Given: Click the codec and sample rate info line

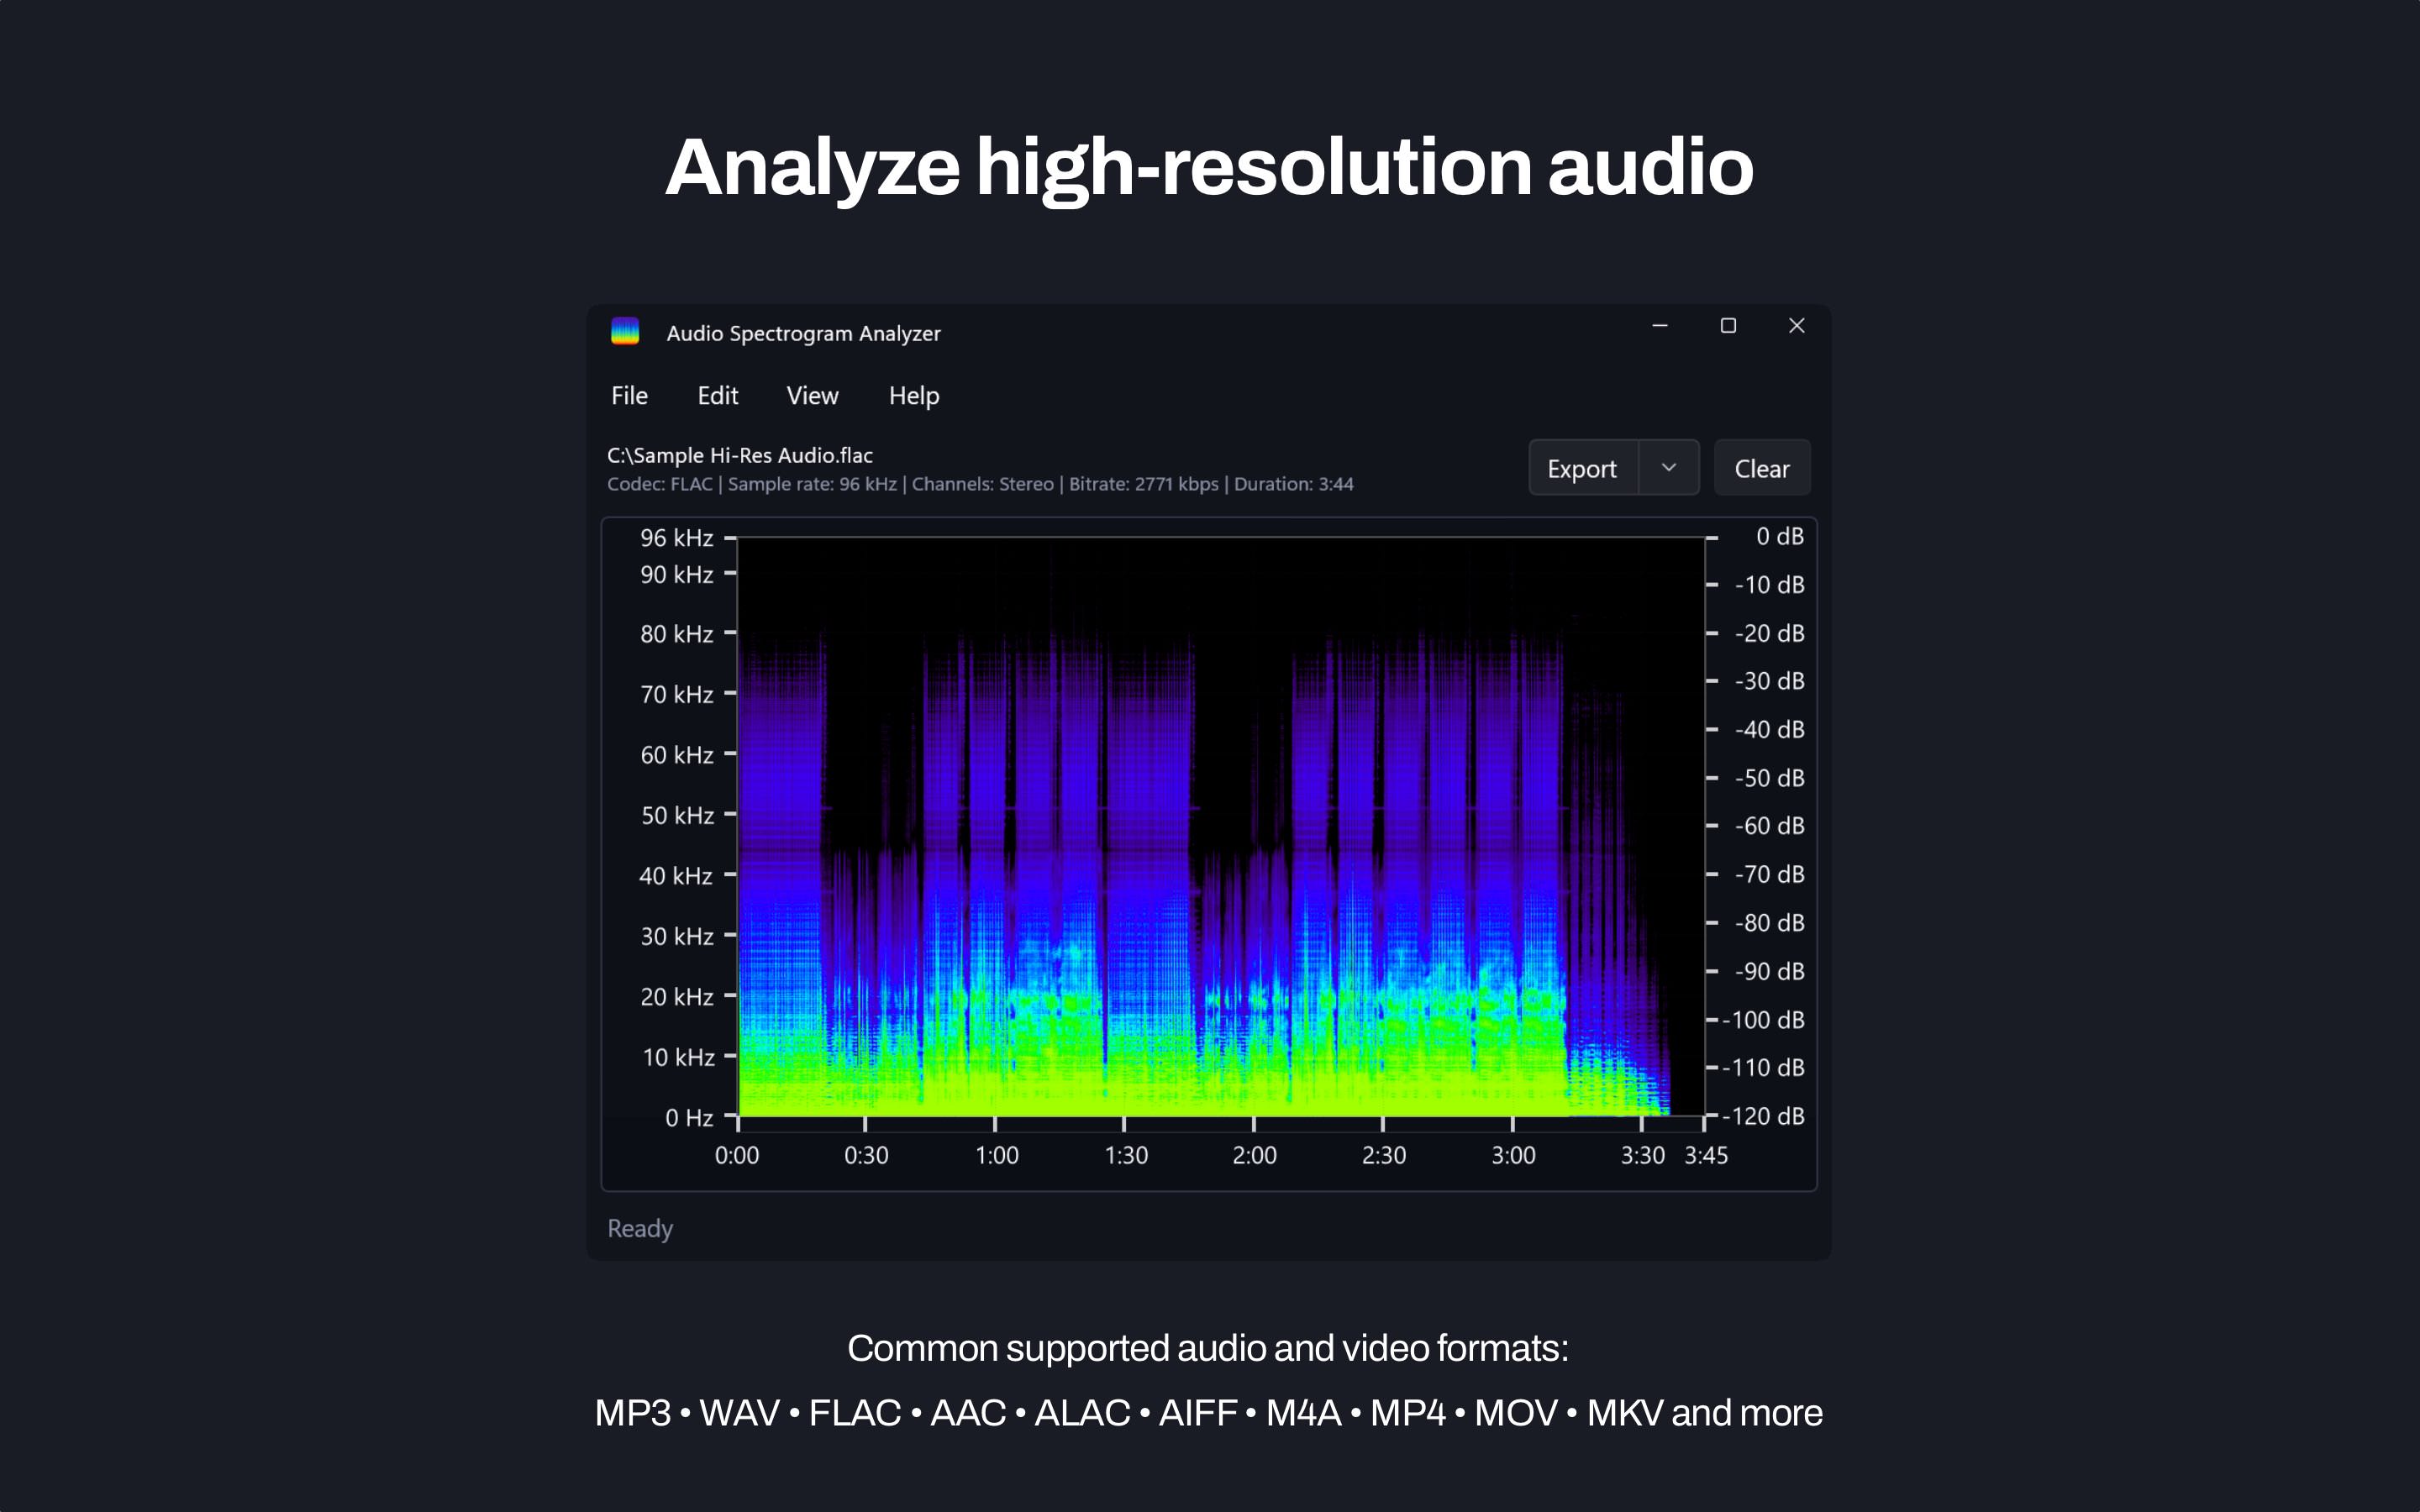Looking at the screenshot, I should 980,484.
